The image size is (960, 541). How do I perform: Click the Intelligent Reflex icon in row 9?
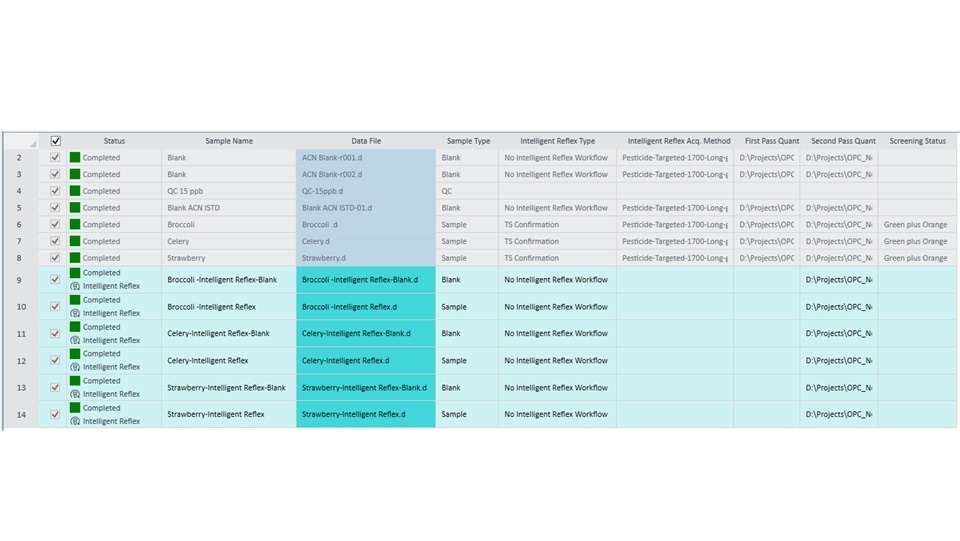pos(75,286)
